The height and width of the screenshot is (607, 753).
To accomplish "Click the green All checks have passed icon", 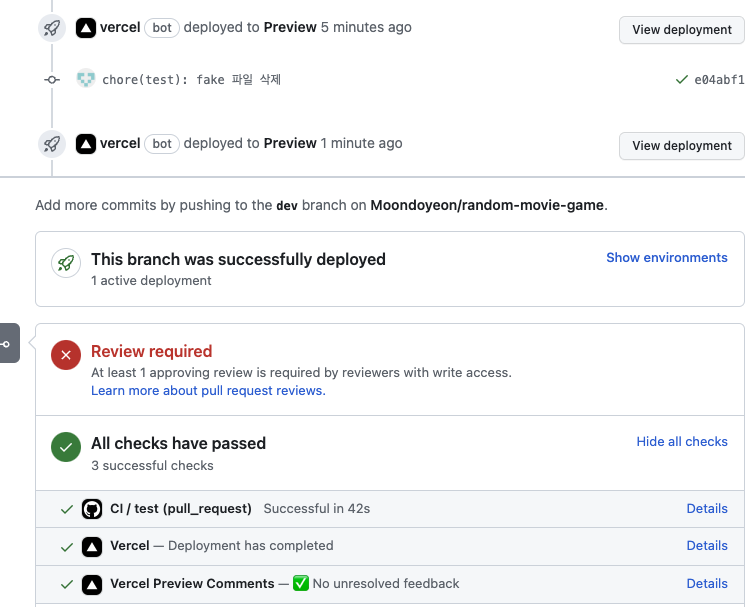I will [x=66, y=447].
